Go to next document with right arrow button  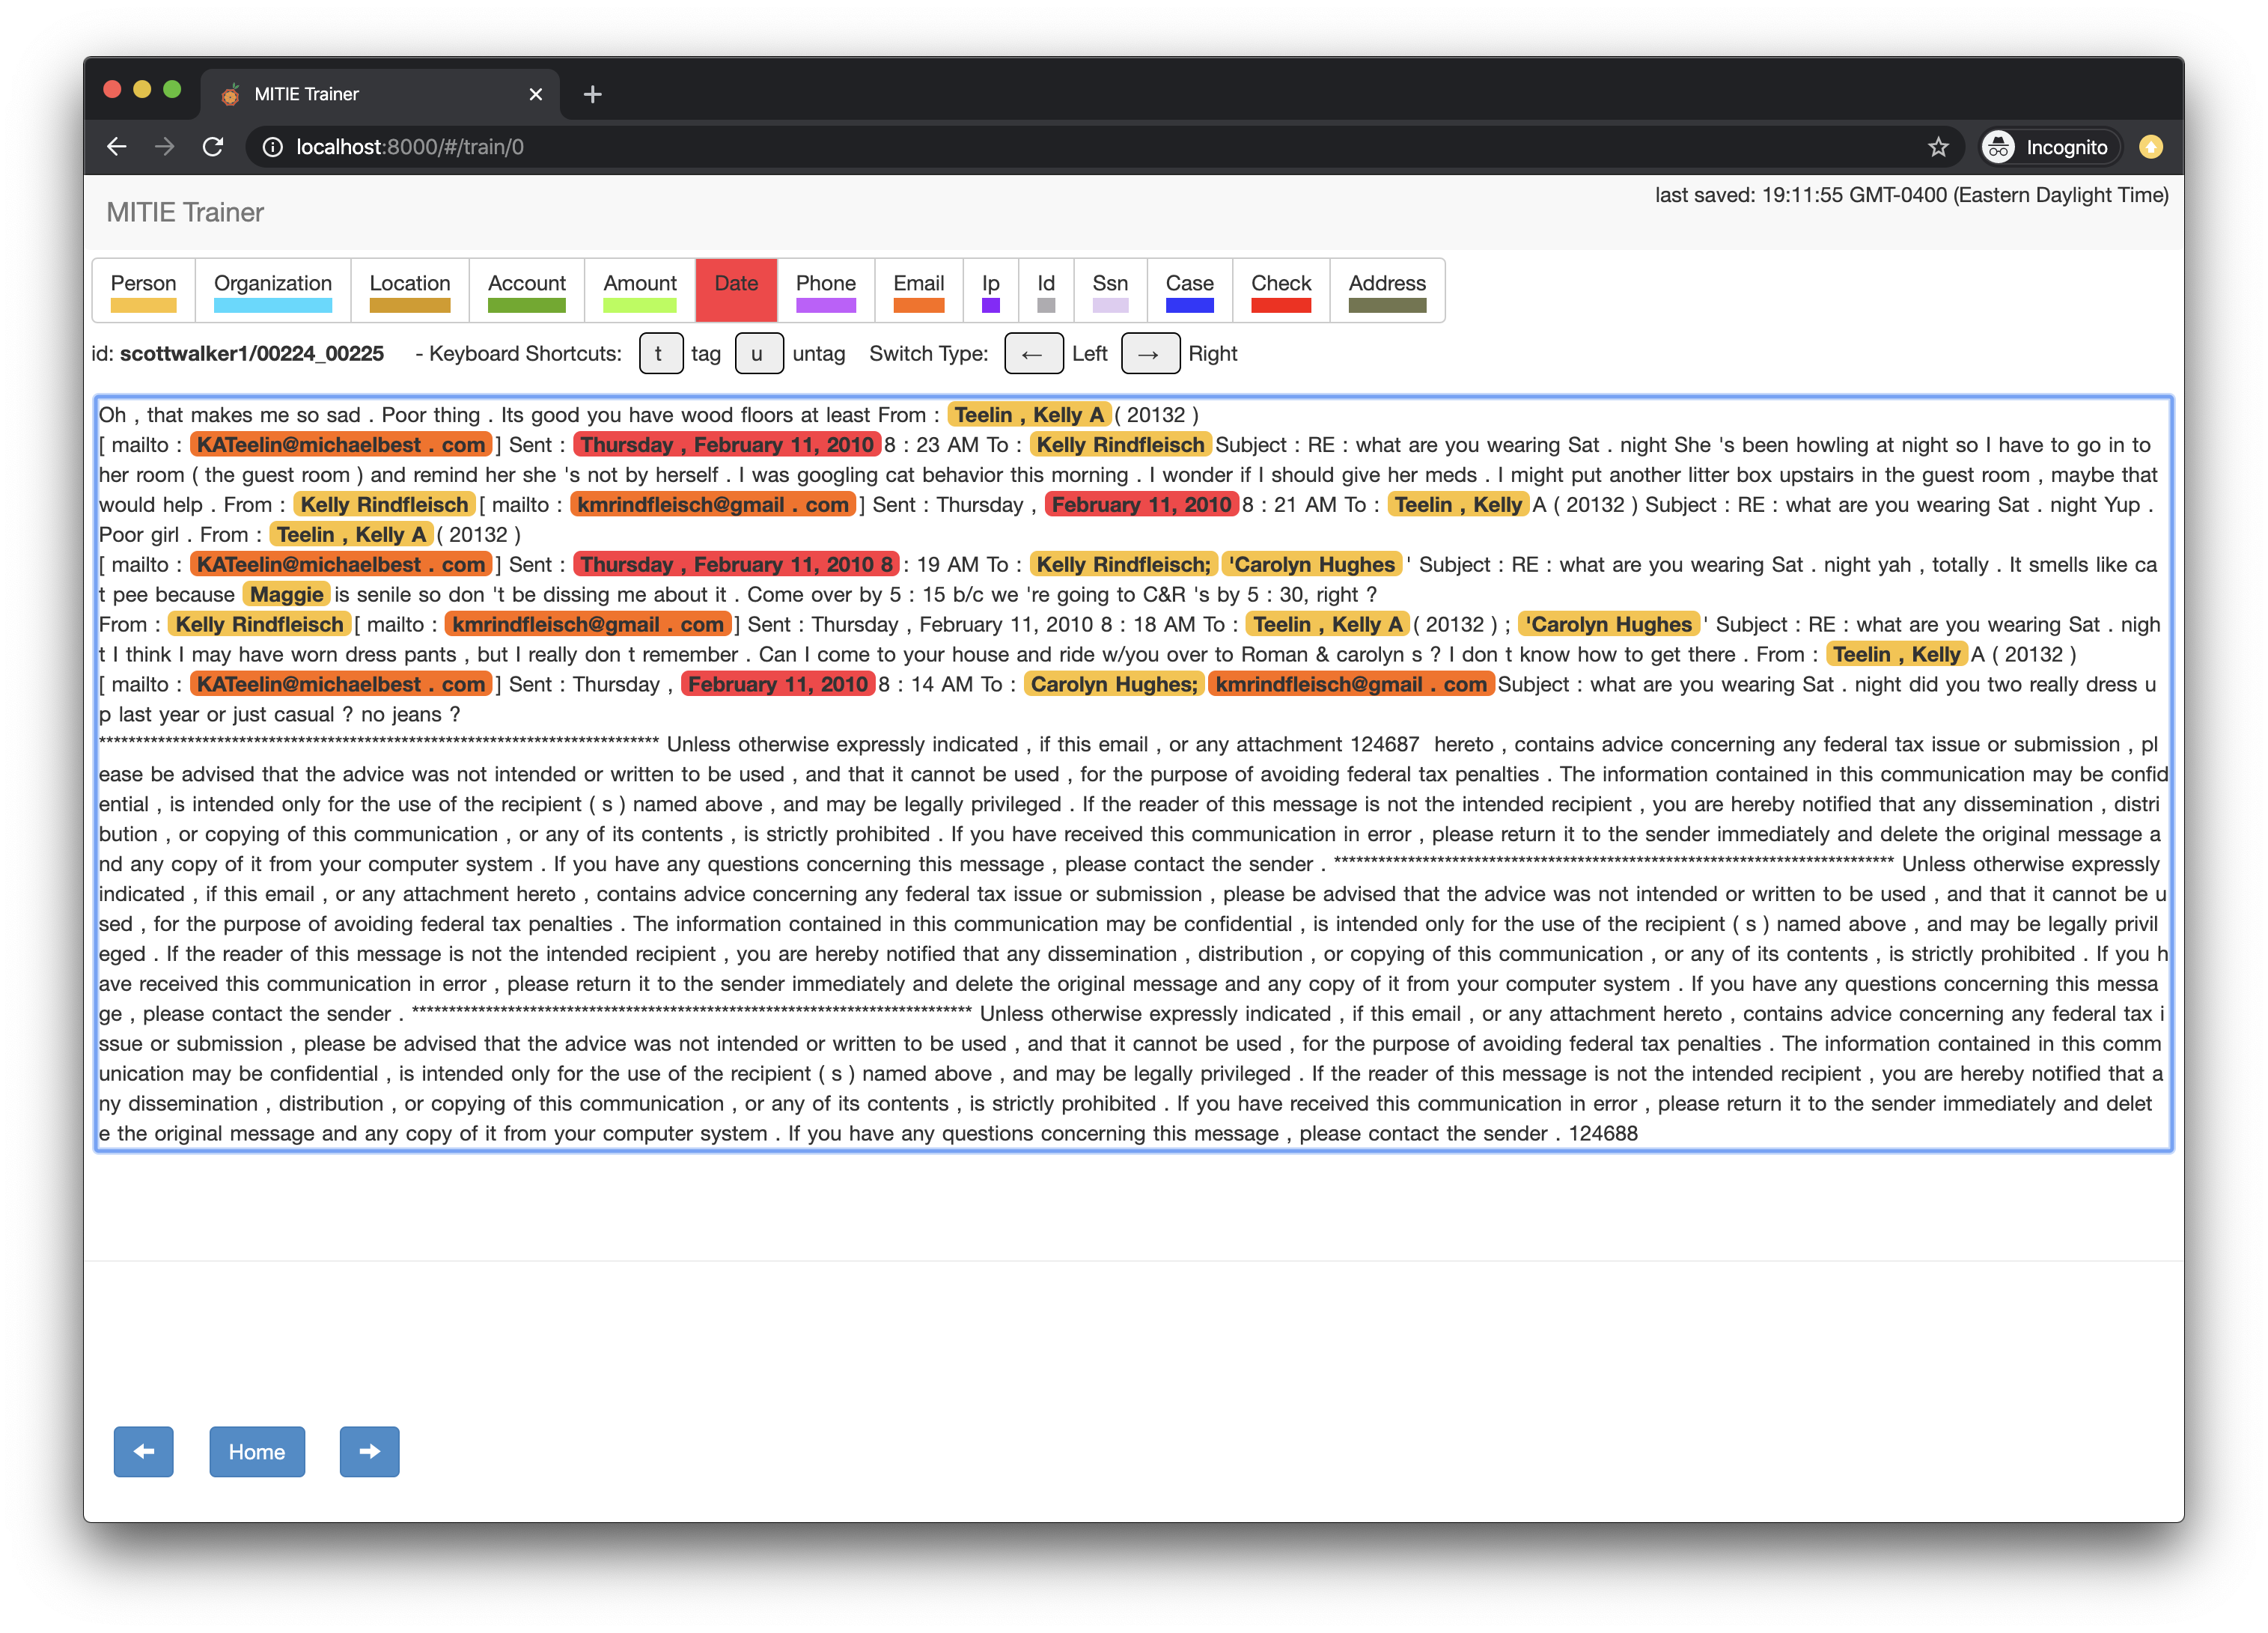click(x=369, y=1451)
